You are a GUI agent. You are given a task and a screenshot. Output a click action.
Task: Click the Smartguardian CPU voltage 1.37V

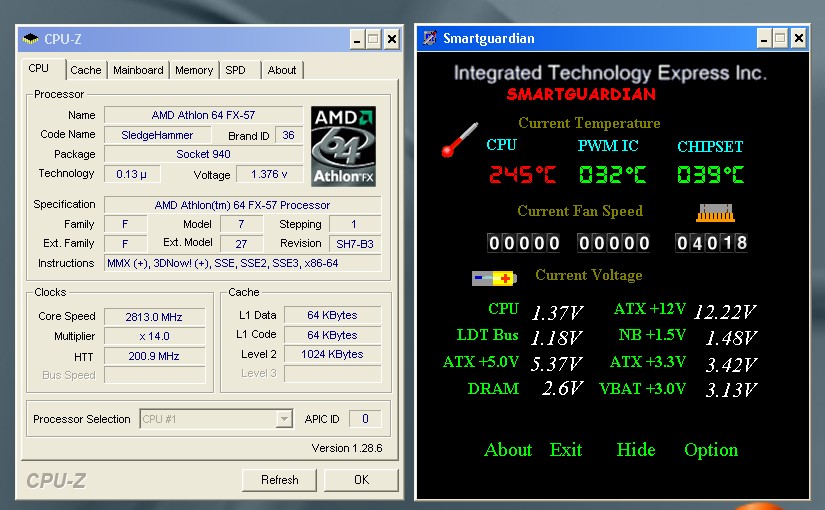point(557,313)
